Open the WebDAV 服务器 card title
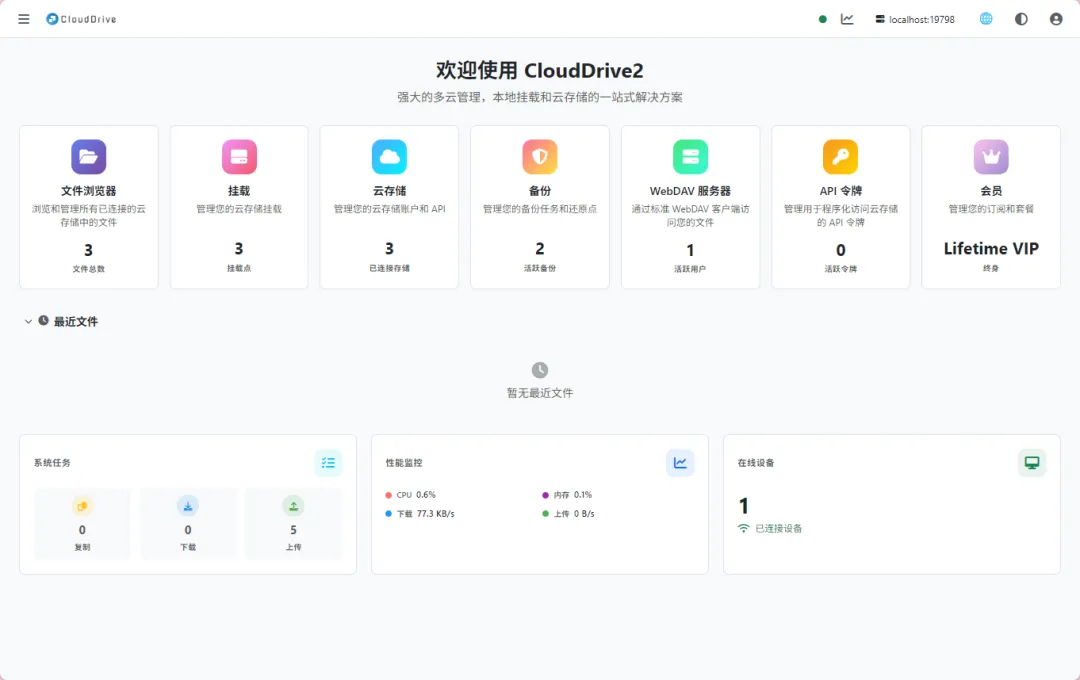This screenshot has height=680, width=1080. tap(690, 191)
